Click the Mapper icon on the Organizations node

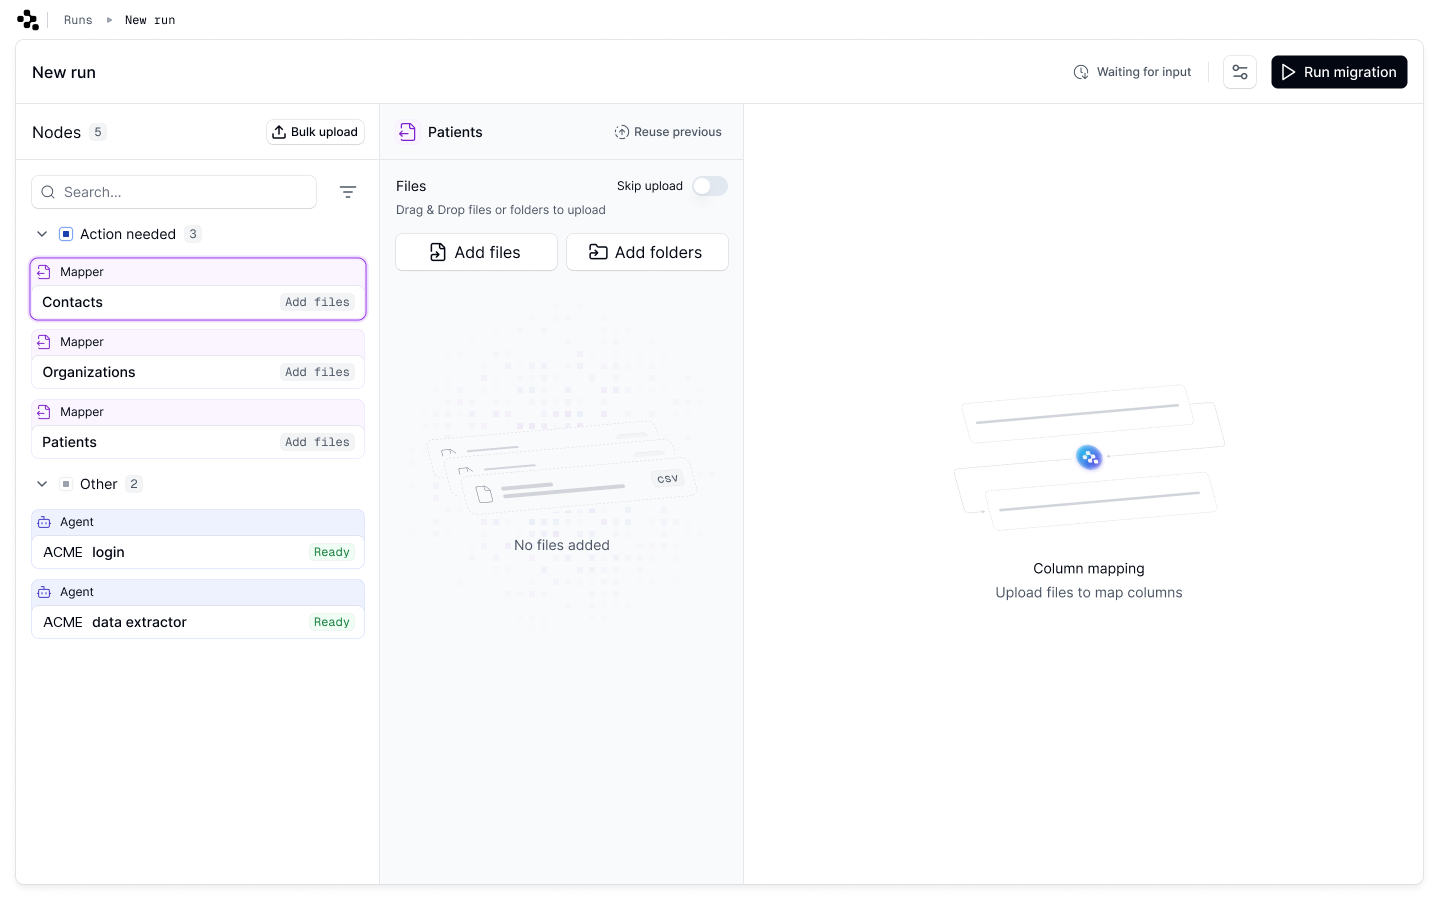point(43,341)
